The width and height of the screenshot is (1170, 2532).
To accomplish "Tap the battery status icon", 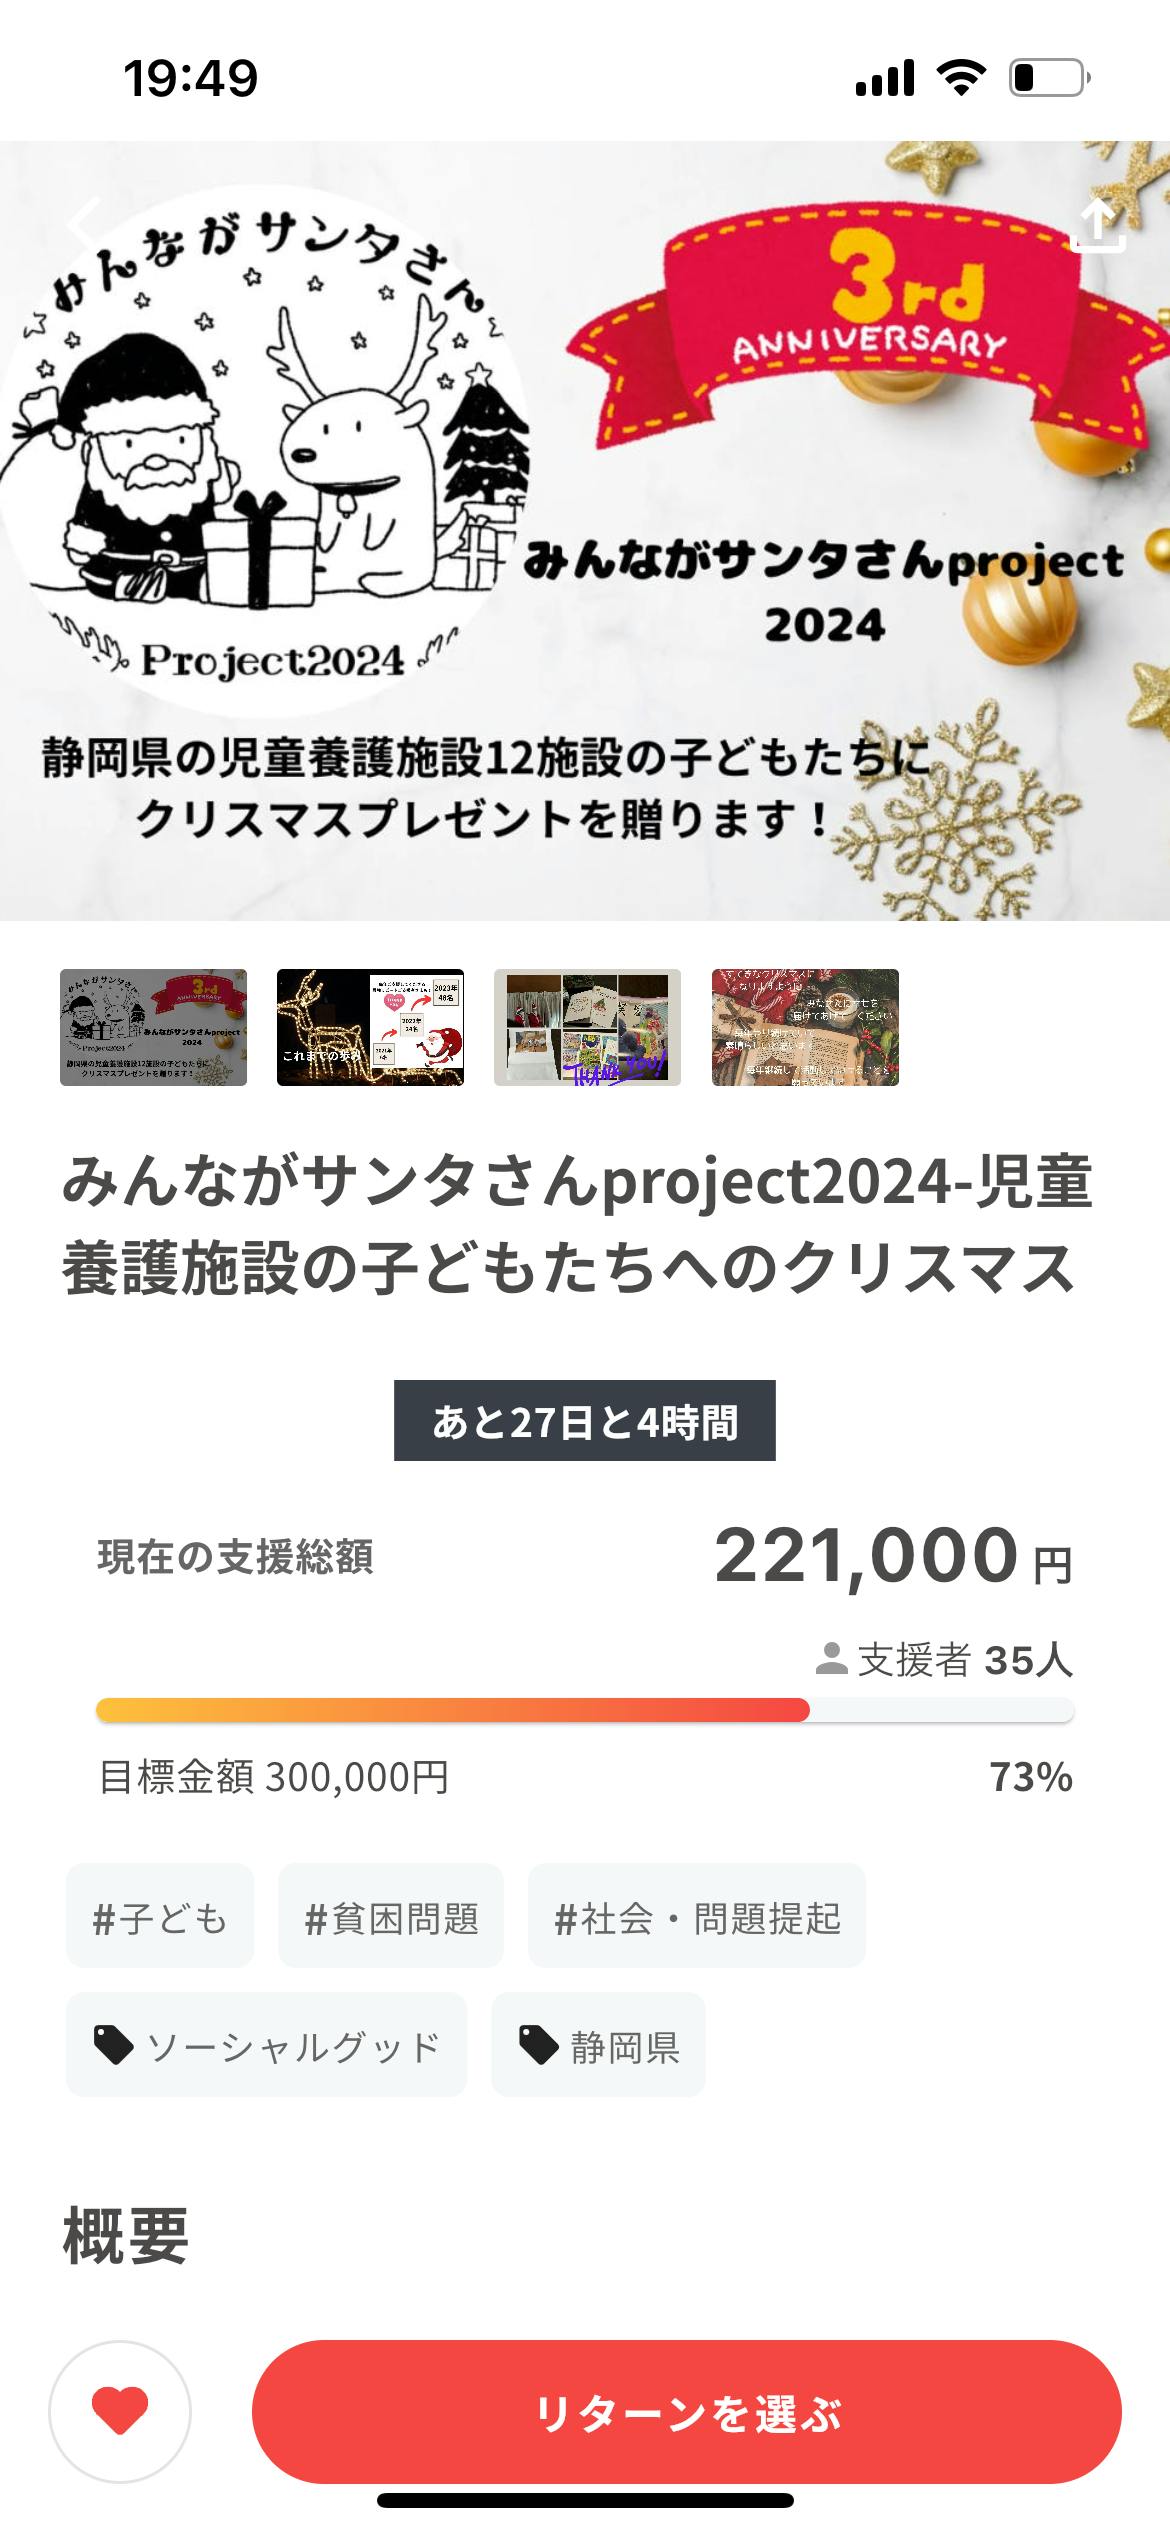I will (x=1048, y=78).
